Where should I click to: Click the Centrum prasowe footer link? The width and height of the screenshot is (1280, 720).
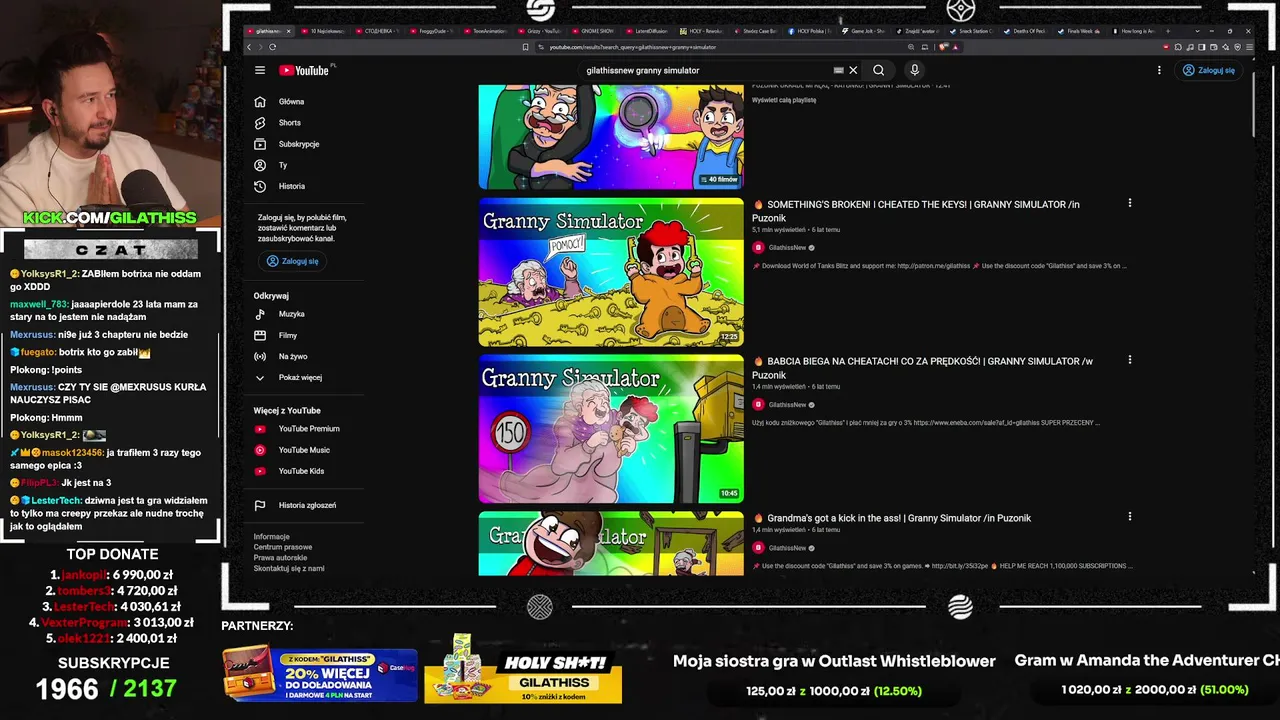(283, 547)
